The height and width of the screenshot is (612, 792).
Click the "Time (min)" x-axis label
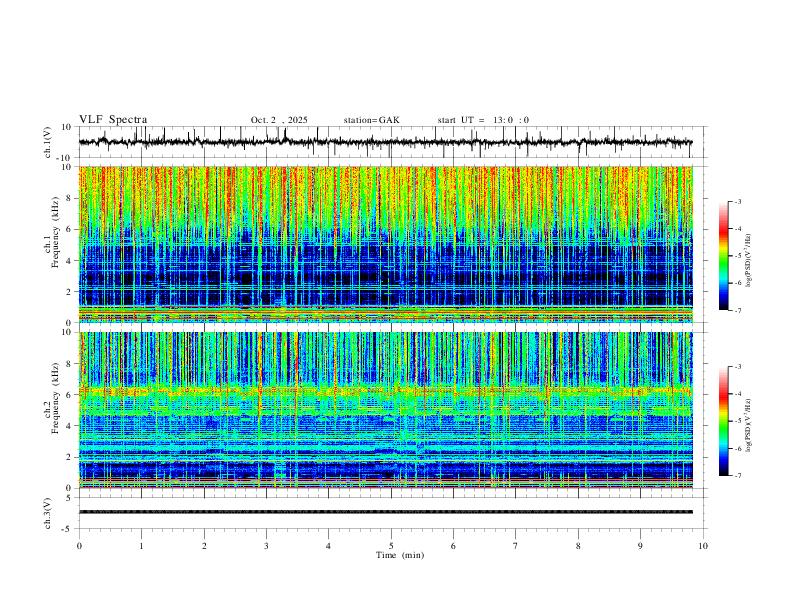(400, 555)
